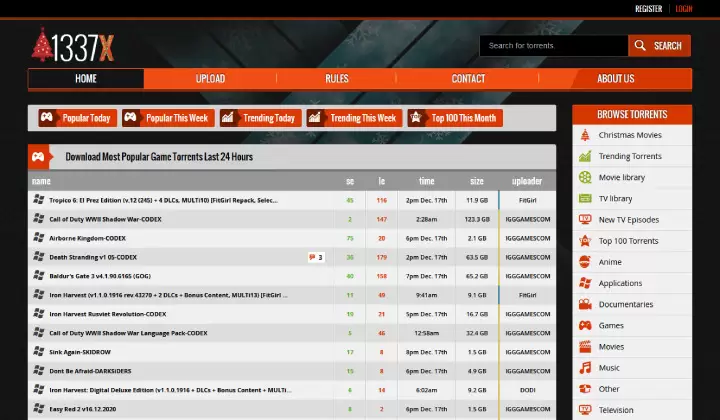Viewport: 720px width, 420px height.
Task: Click star icon beside Top 100 This Month
Action: pyautogui.click(x=416, y=118)
